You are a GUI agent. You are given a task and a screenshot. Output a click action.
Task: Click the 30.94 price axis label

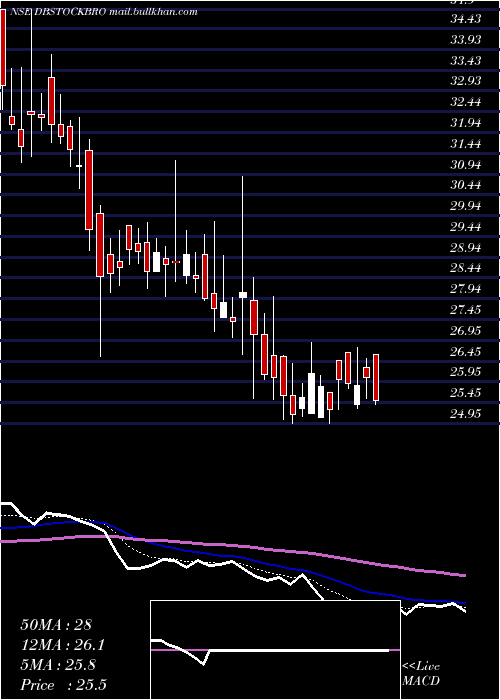pyautogui.click(x=467, y=165)
